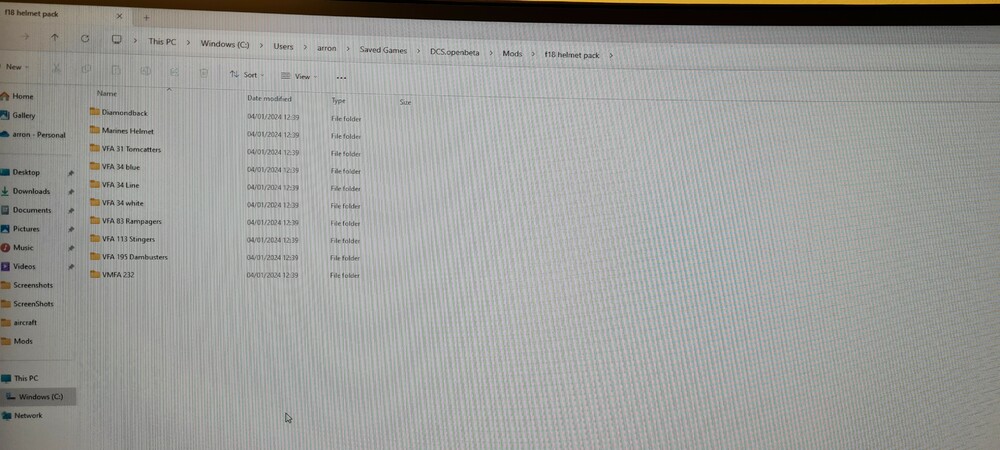Open the Sort options dropdown

coord(247,75)
